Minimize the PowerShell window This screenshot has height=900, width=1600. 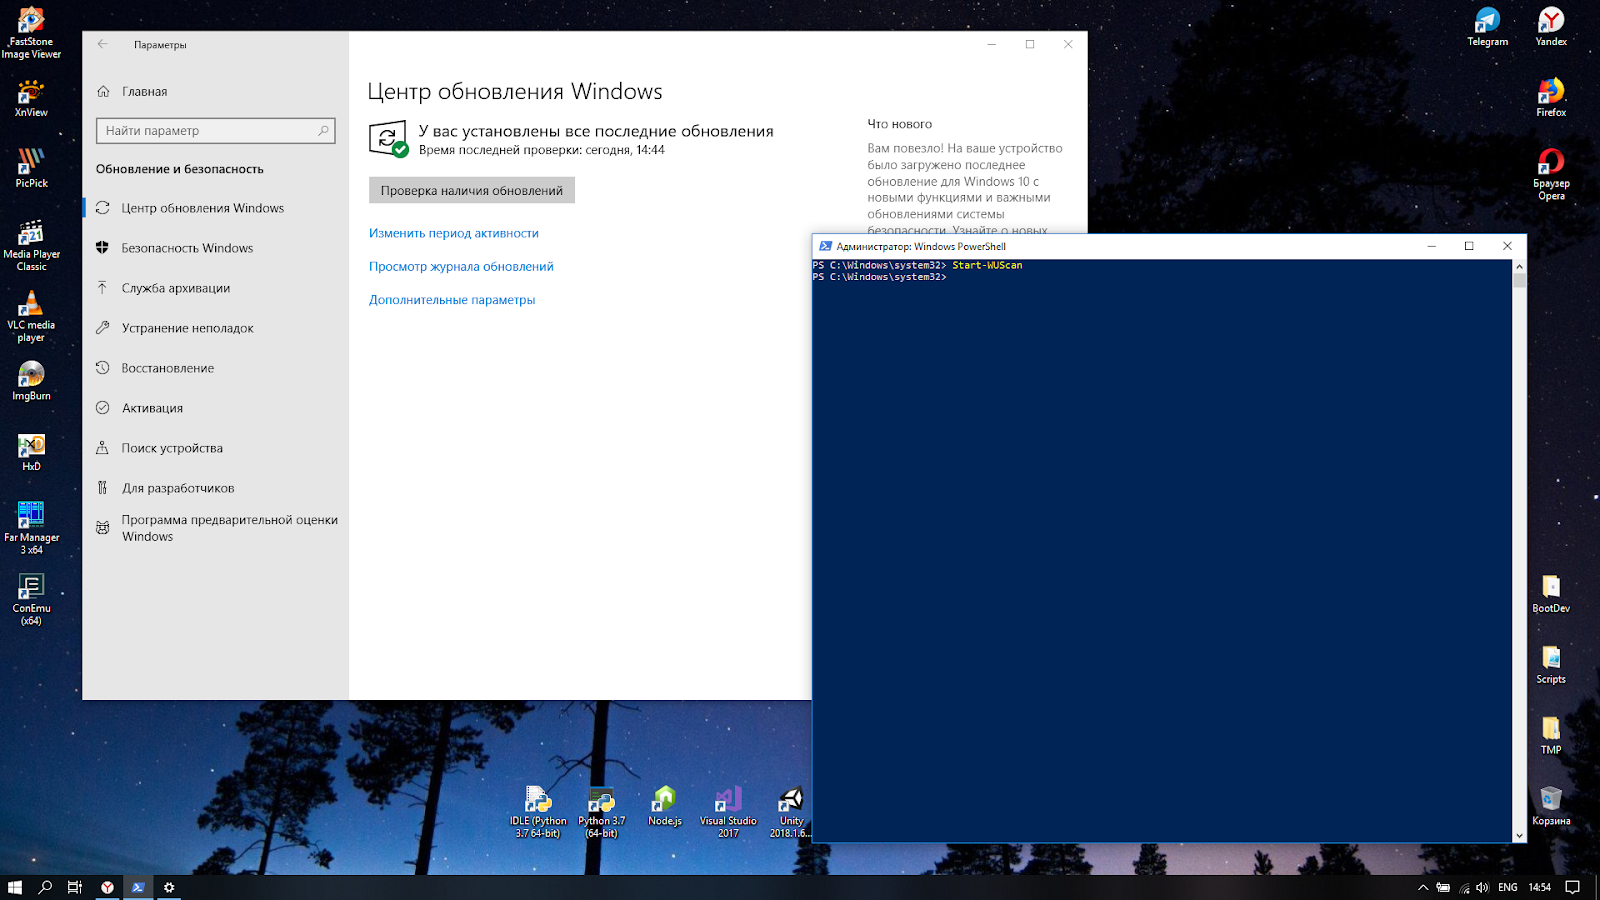(x=1431, y=246)
